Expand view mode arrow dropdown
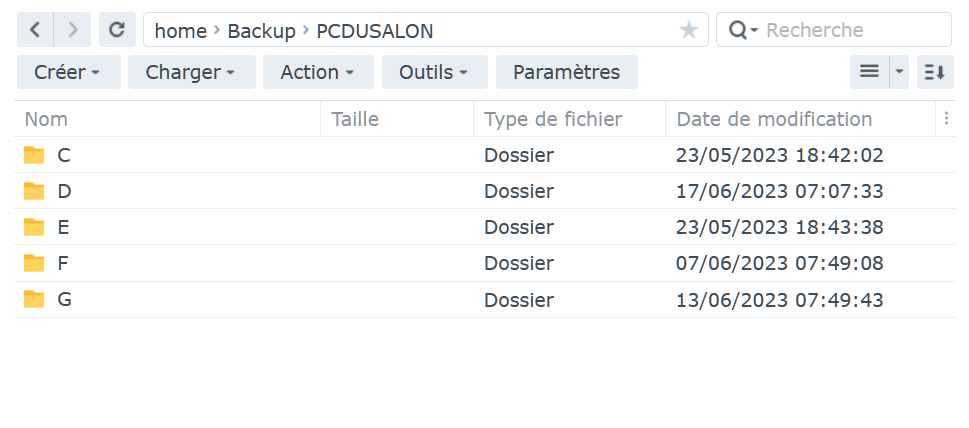This screenshot has height=428, width=969. pyautogui.click(x=899, y=72)
